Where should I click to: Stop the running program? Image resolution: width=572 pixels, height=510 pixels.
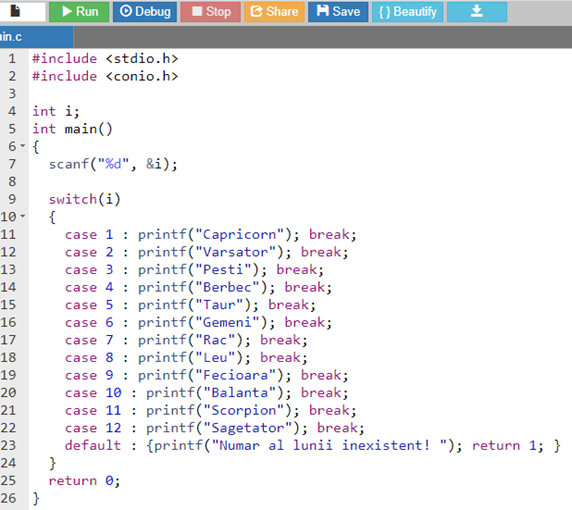(210, 12)
